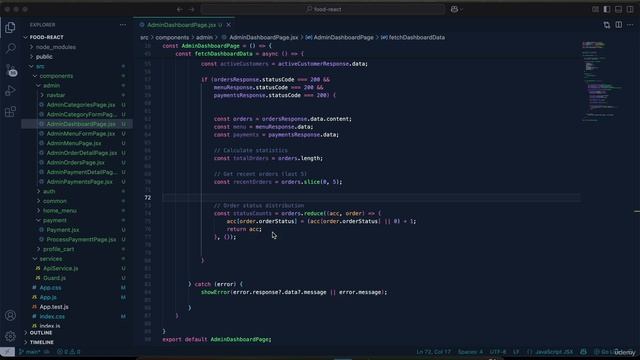Click the components breadcrumb segment
Viewport: 640px width, 360px height.
point(172,37)
